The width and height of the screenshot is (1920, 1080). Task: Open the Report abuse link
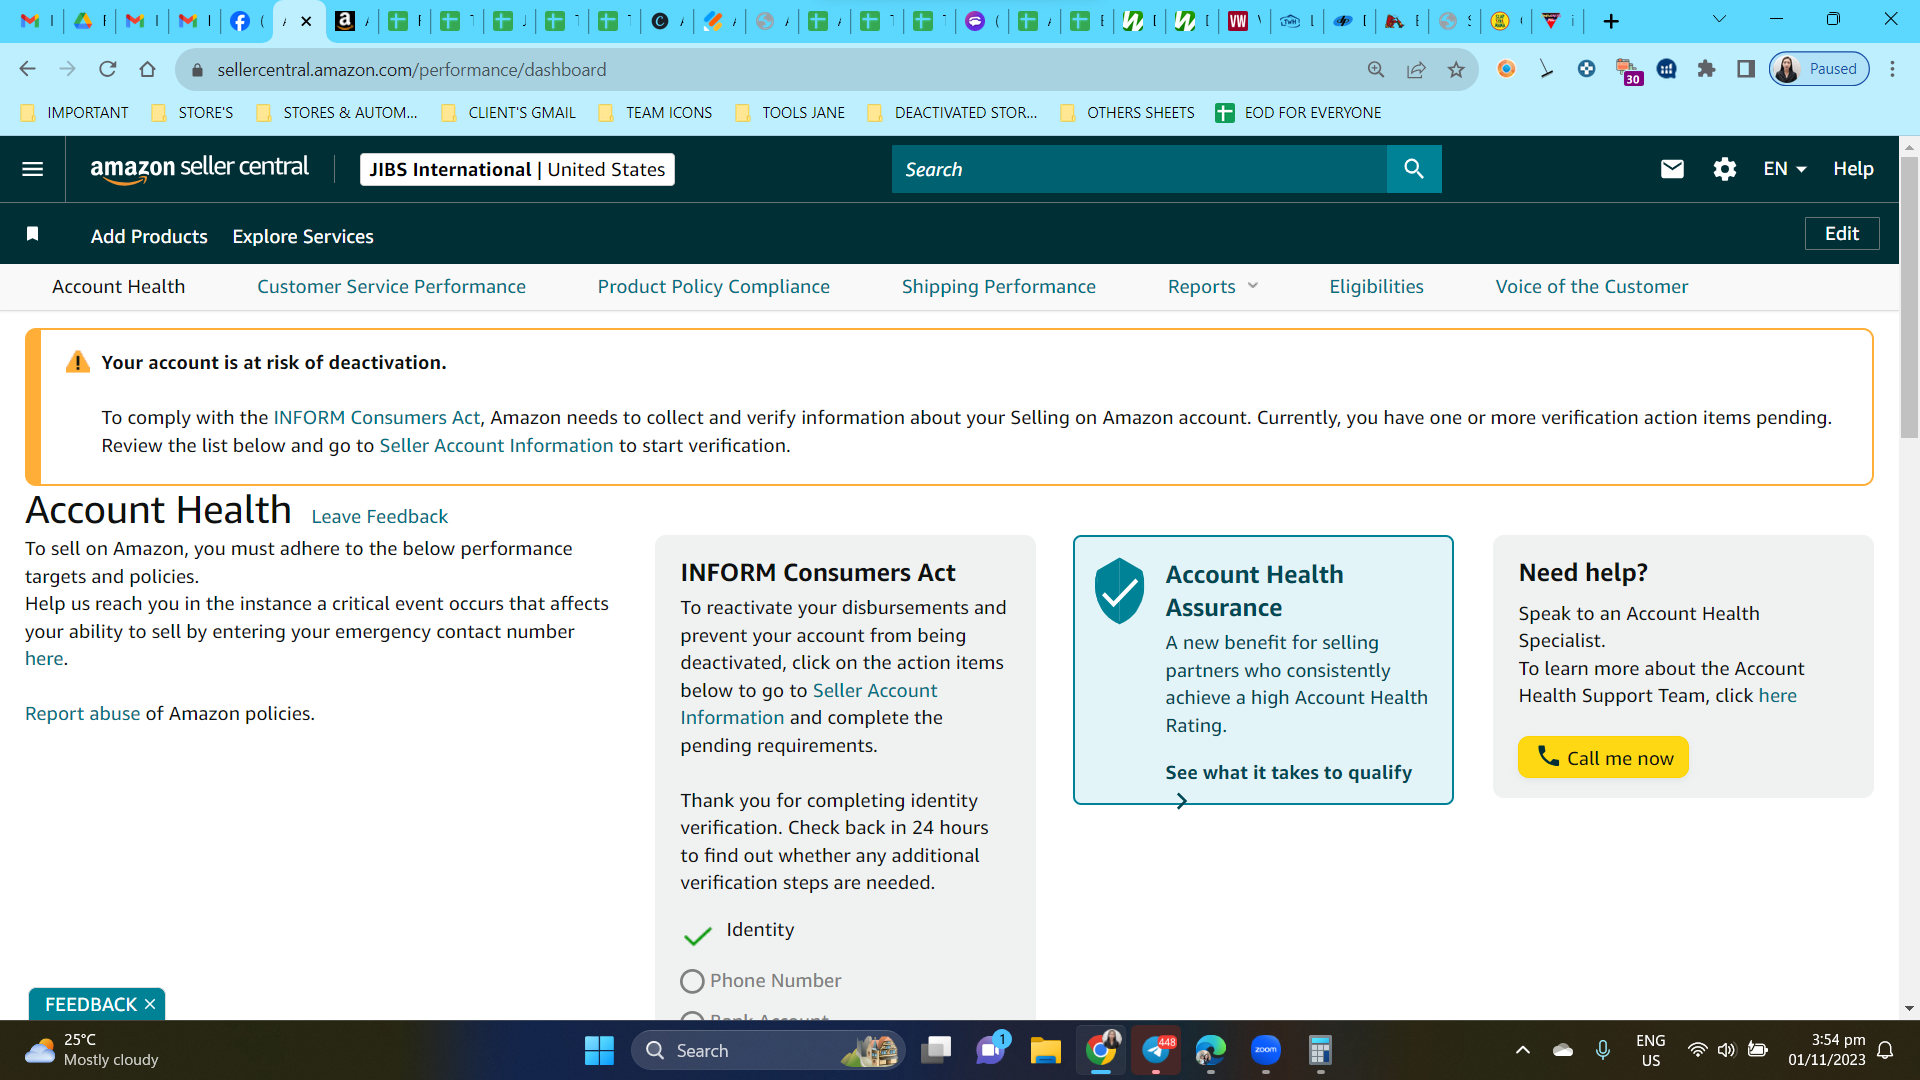click(x=83, y=713)
